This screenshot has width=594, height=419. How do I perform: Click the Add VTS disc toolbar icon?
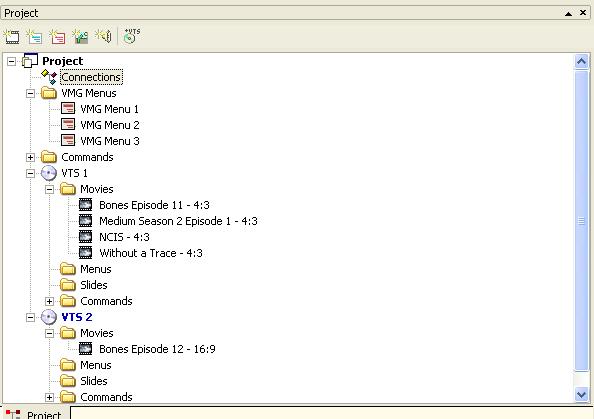(x=131, y=36)
